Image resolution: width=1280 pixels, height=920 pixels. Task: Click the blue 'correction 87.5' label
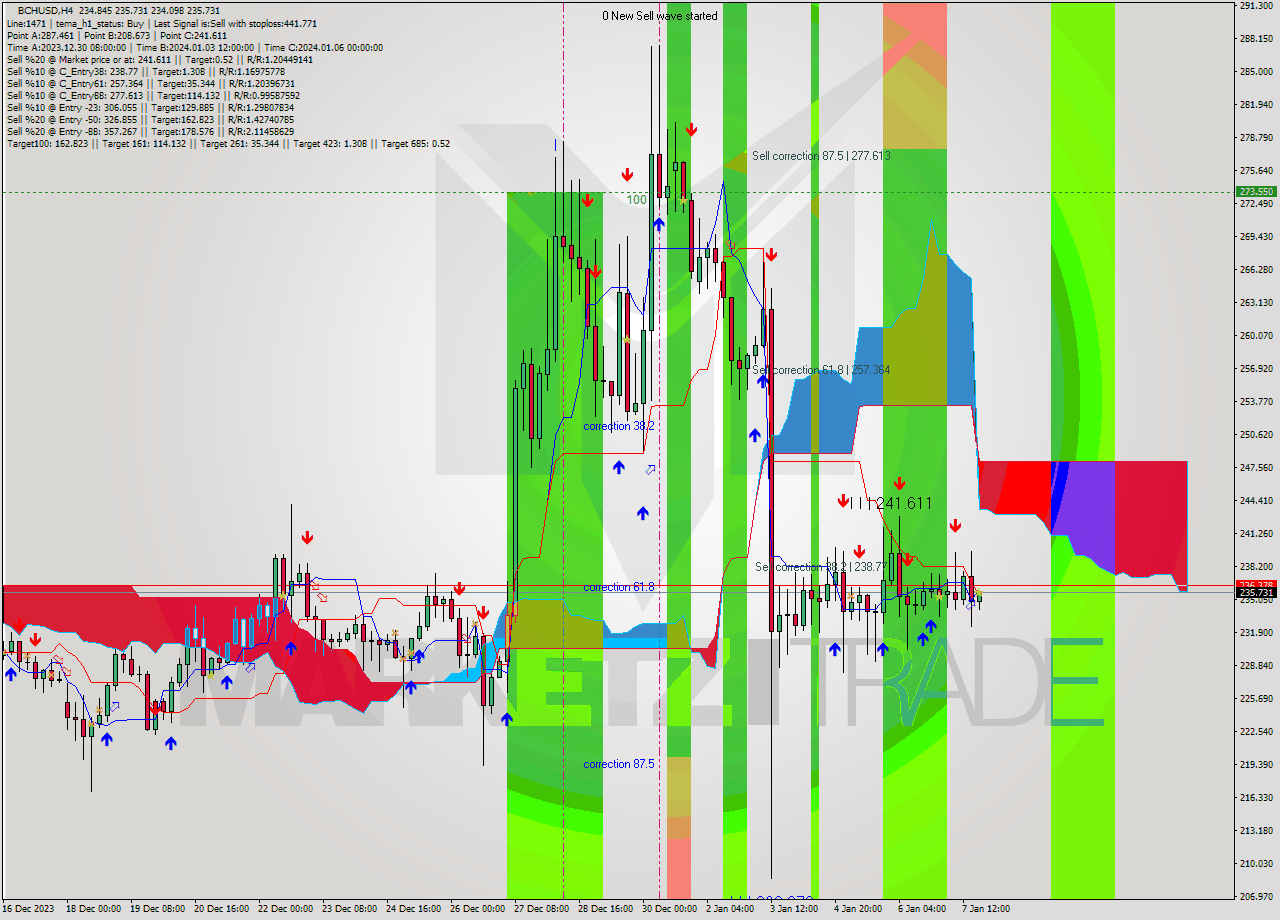click(x=619, y=764)
